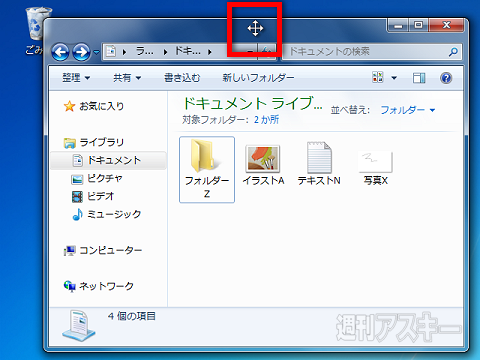
Task: Select ミュージック in the navigation pane
Action: (114, 214)
